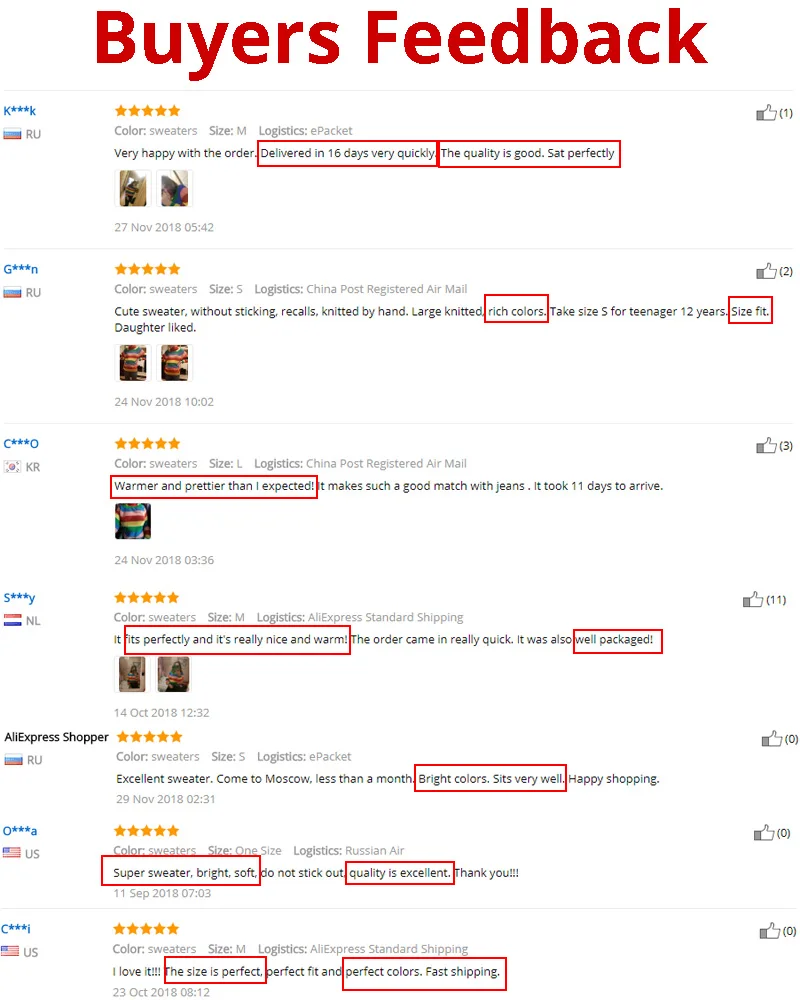Viewport: 800px width, 1000px height.
Task: Click Russian flag next to K***k
Action: click(x=12, y=134)
